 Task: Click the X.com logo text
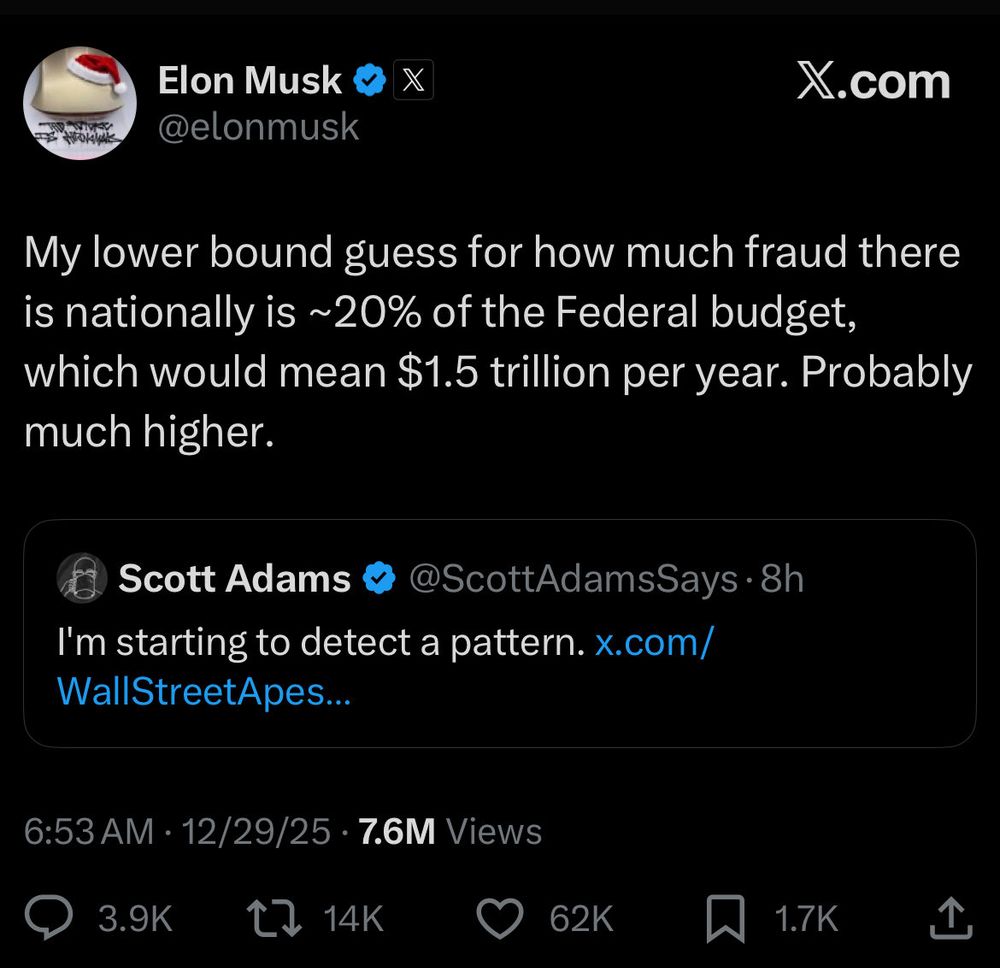873,81
